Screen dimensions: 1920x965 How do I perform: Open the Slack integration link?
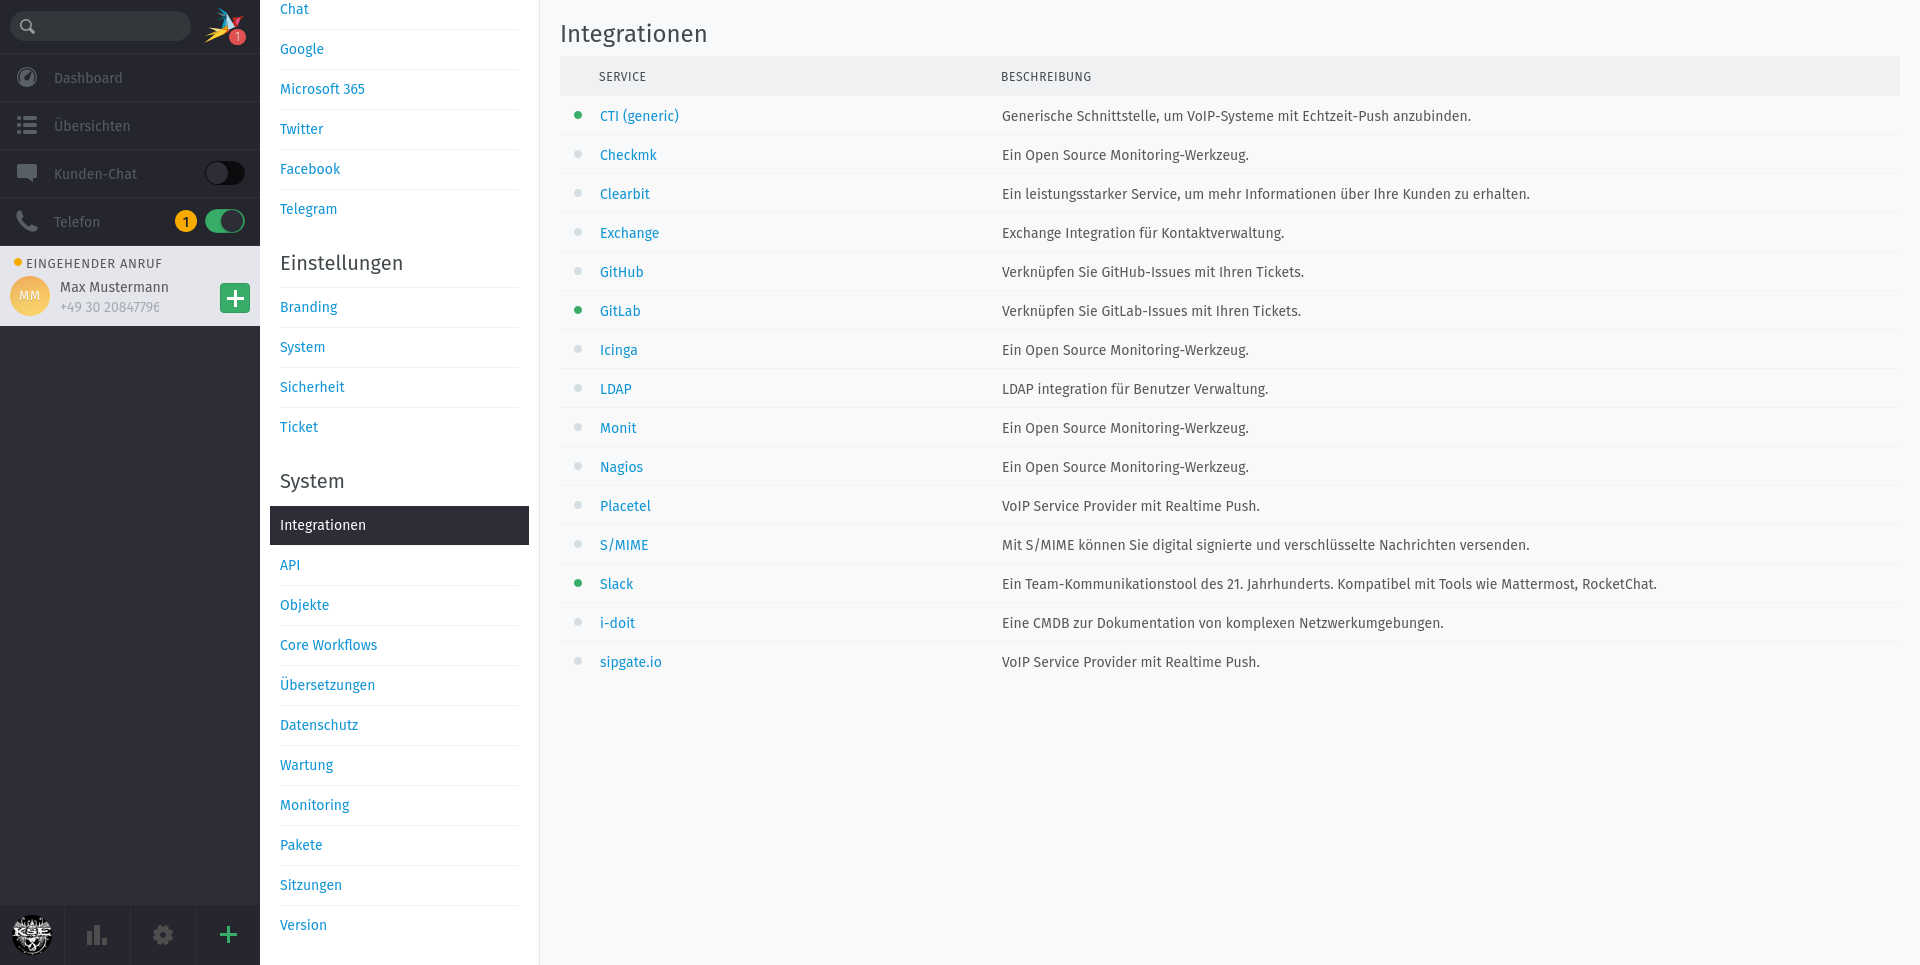pyautogui.click(x=616, y=584)
